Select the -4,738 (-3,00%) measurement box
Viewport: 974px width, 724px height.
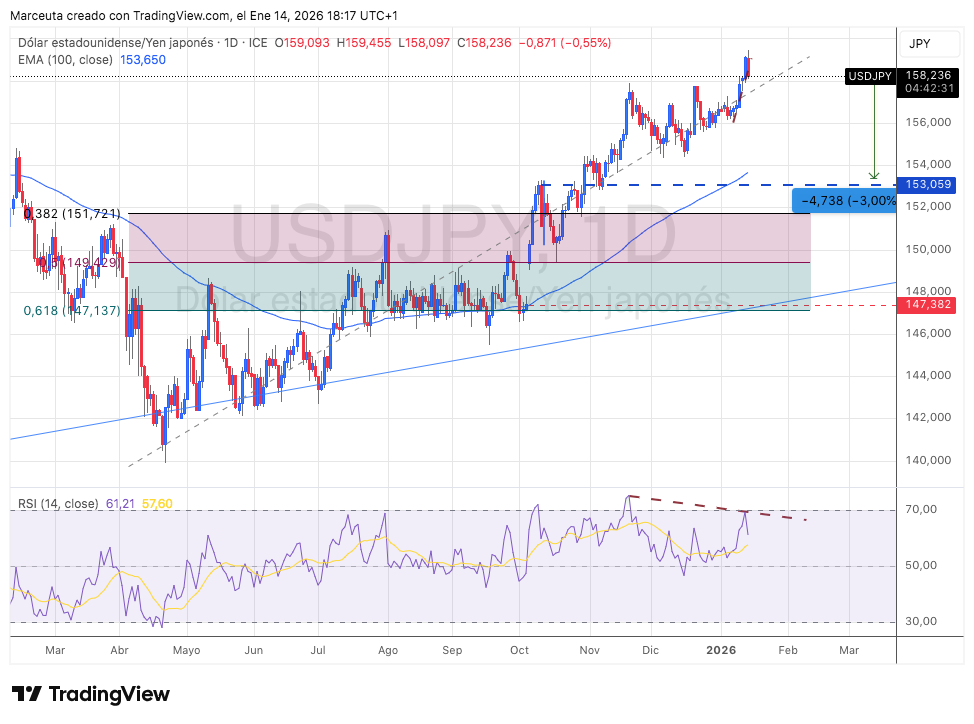click(x=842, y=201)
